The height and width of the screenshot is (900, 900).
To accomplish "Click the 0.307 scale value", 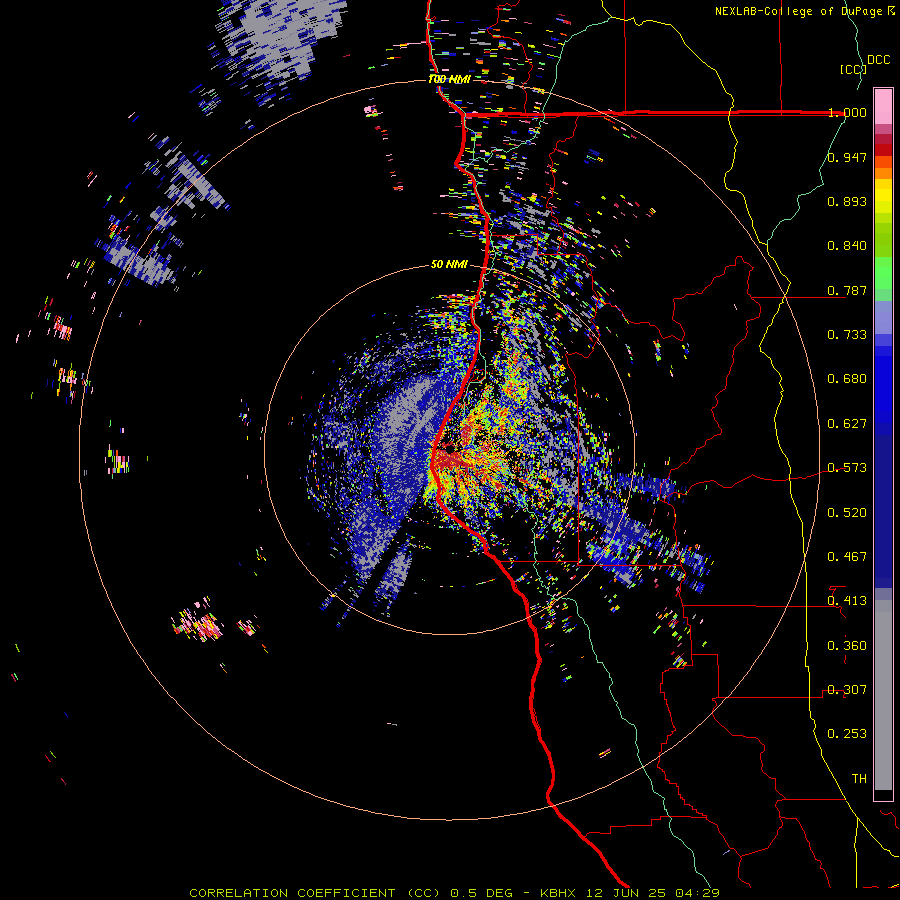I will 847,690.
